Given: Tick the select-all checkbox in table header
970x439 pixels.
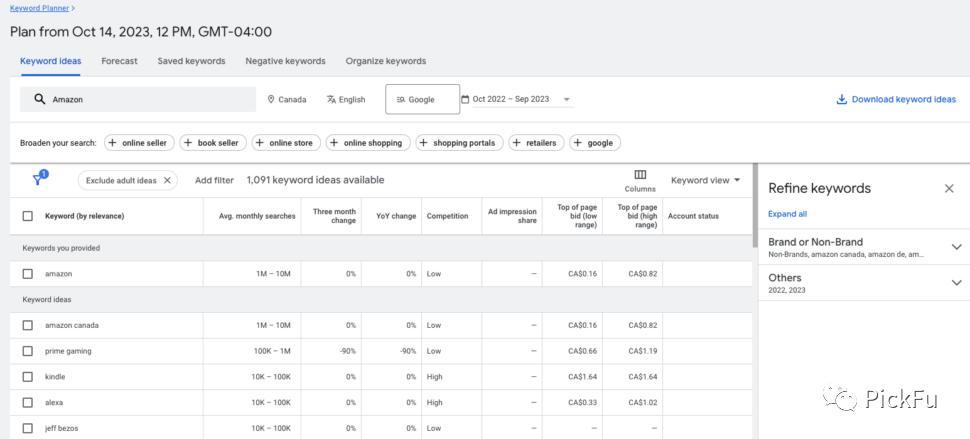Looking at the screenshot, I should tap(28, 216).
